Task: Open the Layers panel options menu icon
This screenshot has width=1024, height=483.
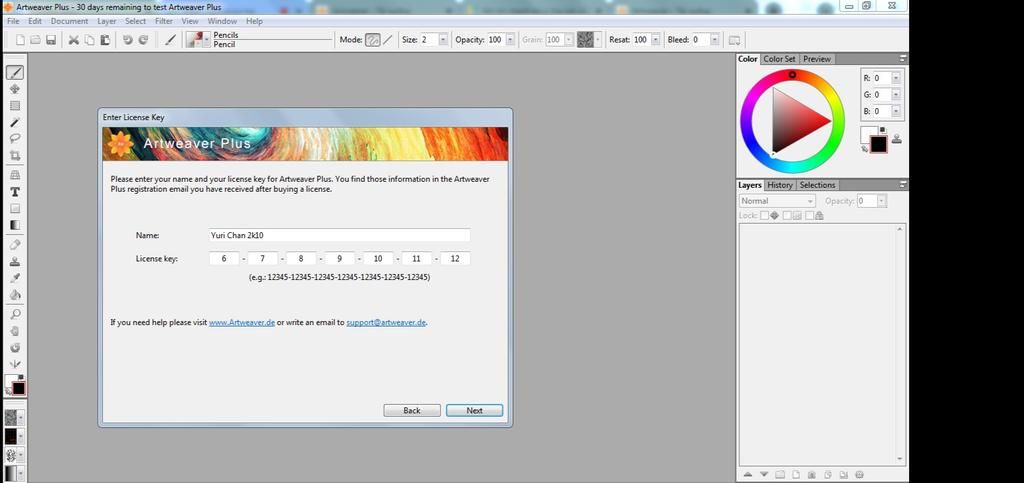Action: click(x=903, y=185)
